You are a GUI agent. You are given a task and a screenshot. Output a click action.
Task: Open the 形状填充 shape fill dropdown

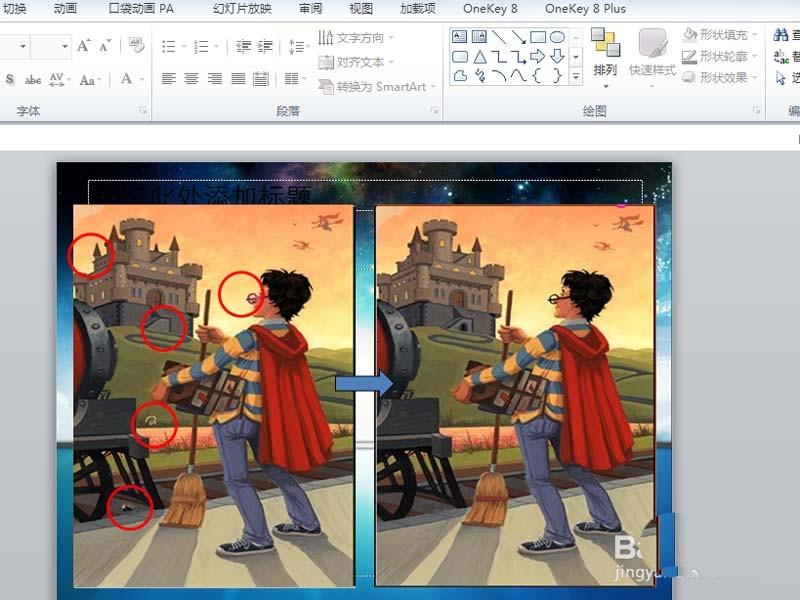click(721, 35)
